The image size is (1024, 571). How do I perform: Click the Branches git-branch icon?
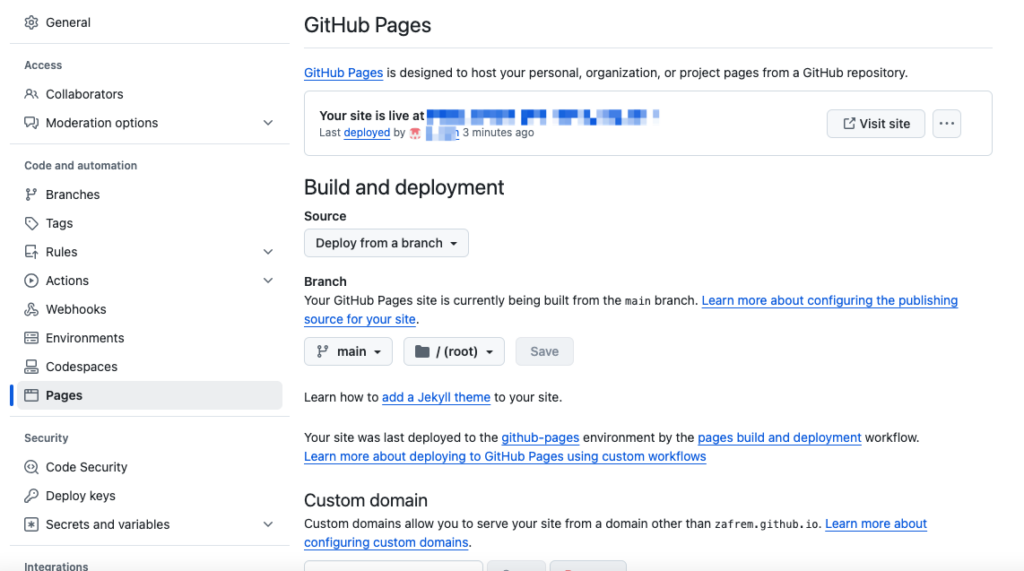coord(31,195)
